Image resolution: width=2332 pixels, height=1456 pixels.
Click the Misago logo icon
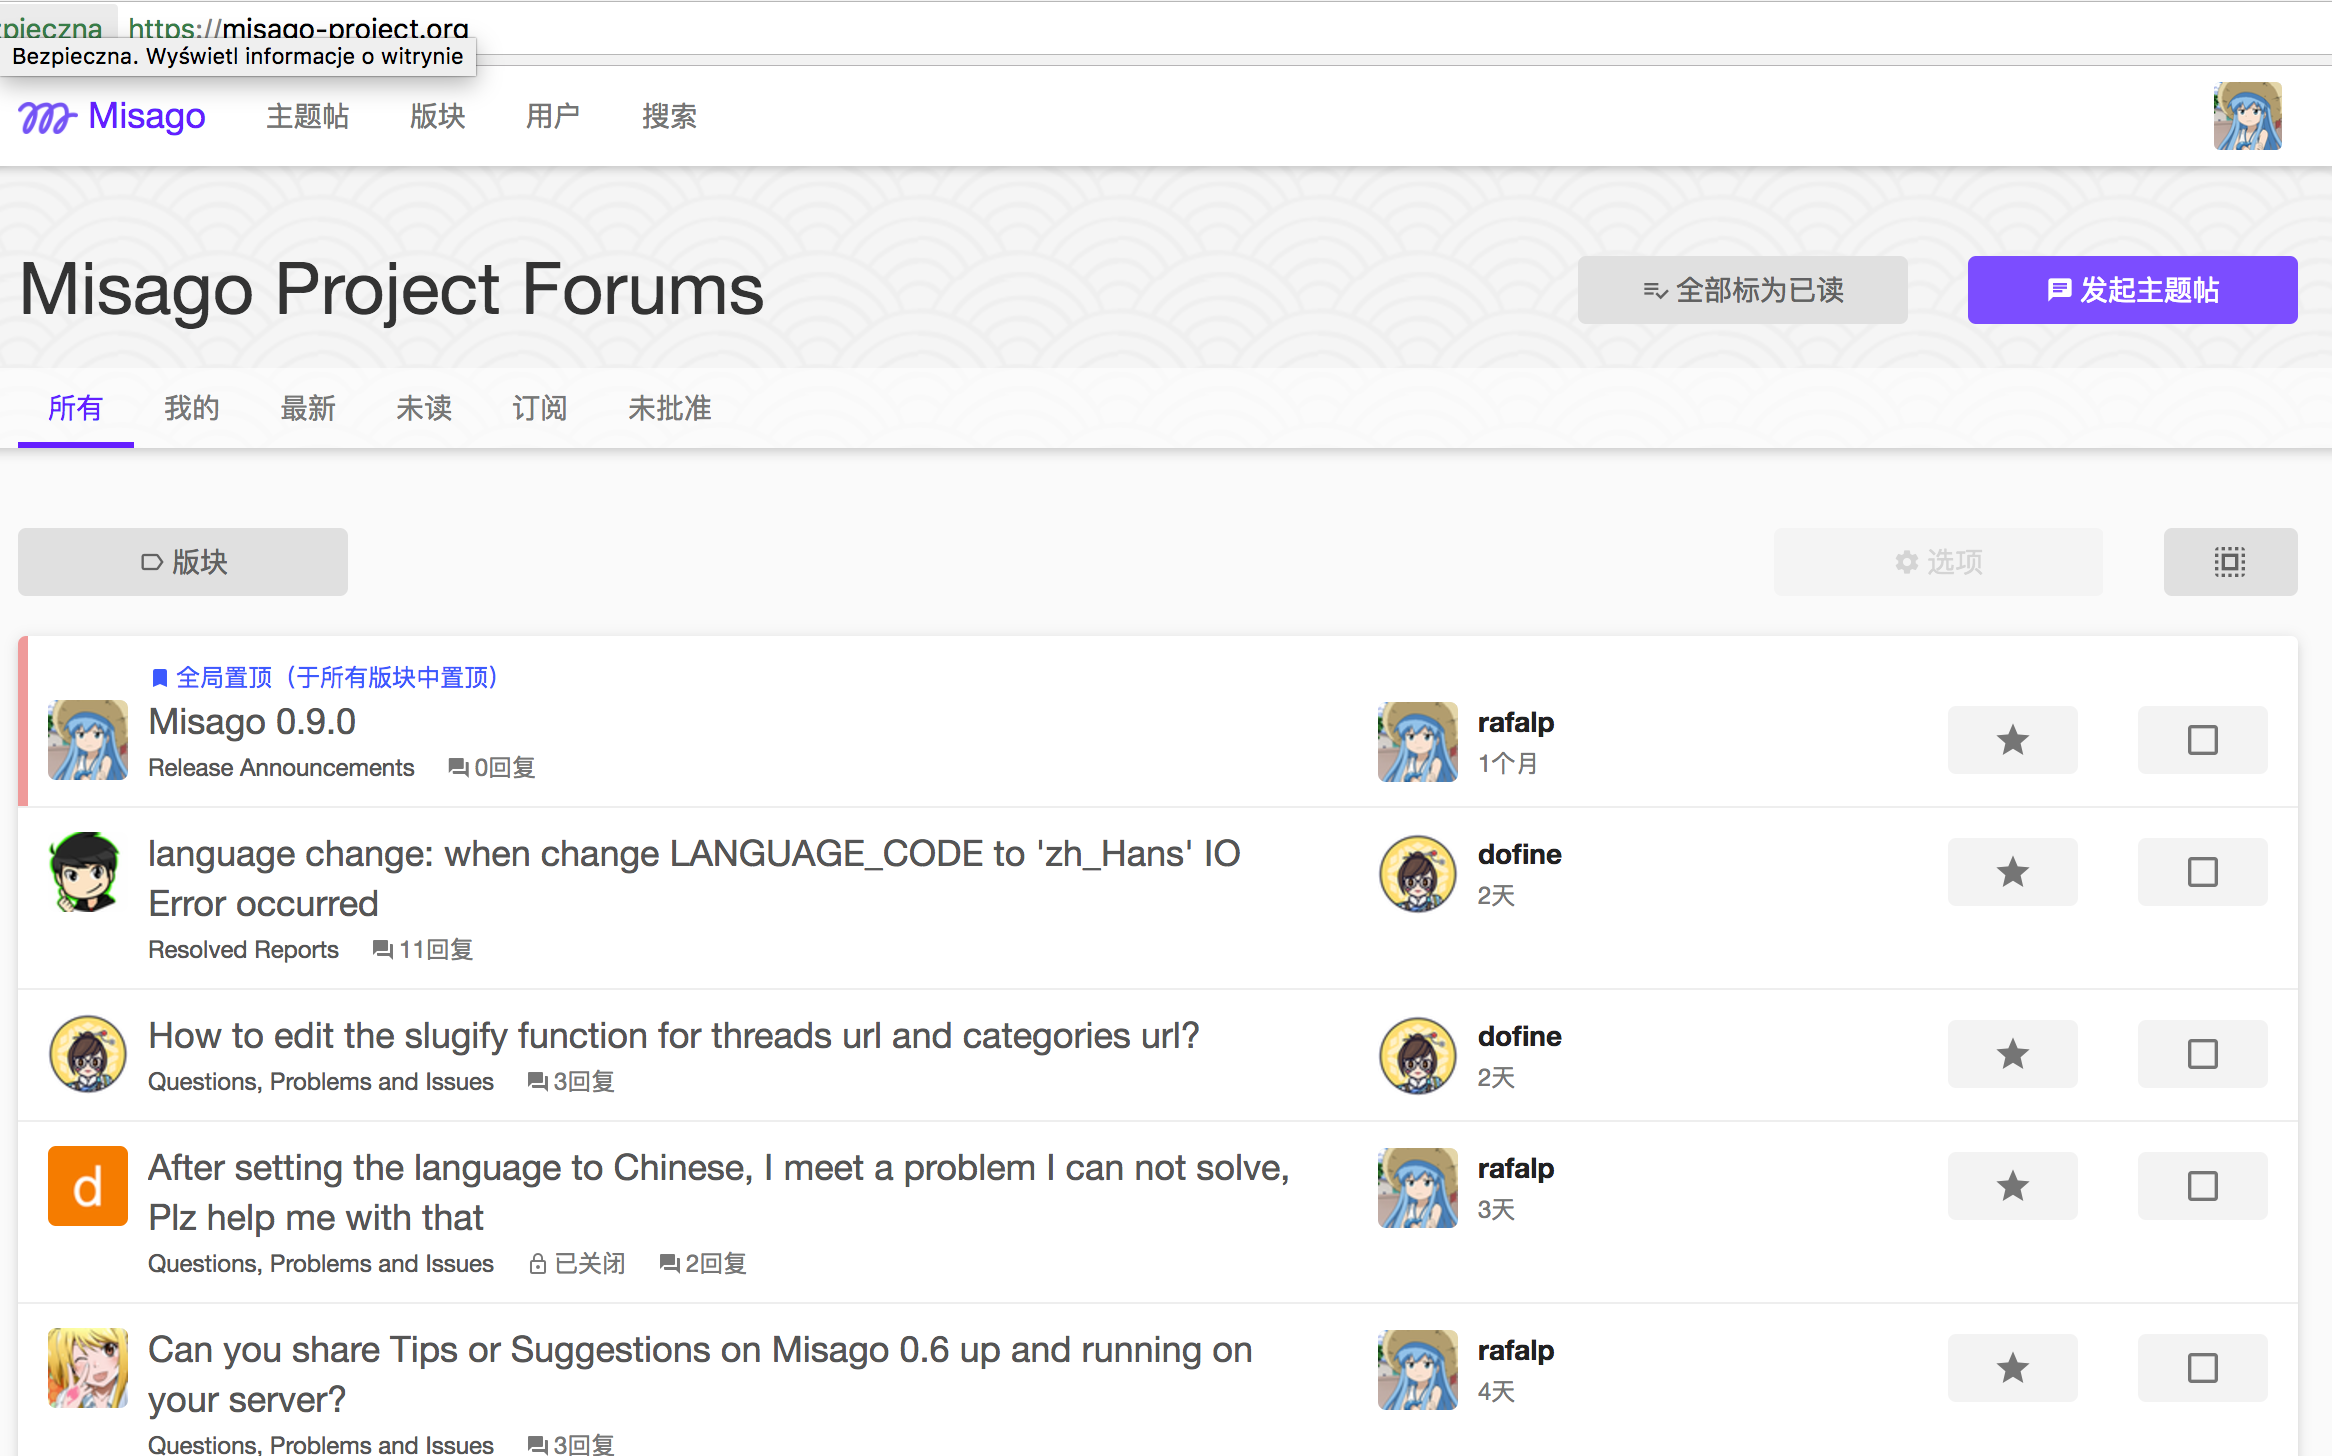[46, 117]
